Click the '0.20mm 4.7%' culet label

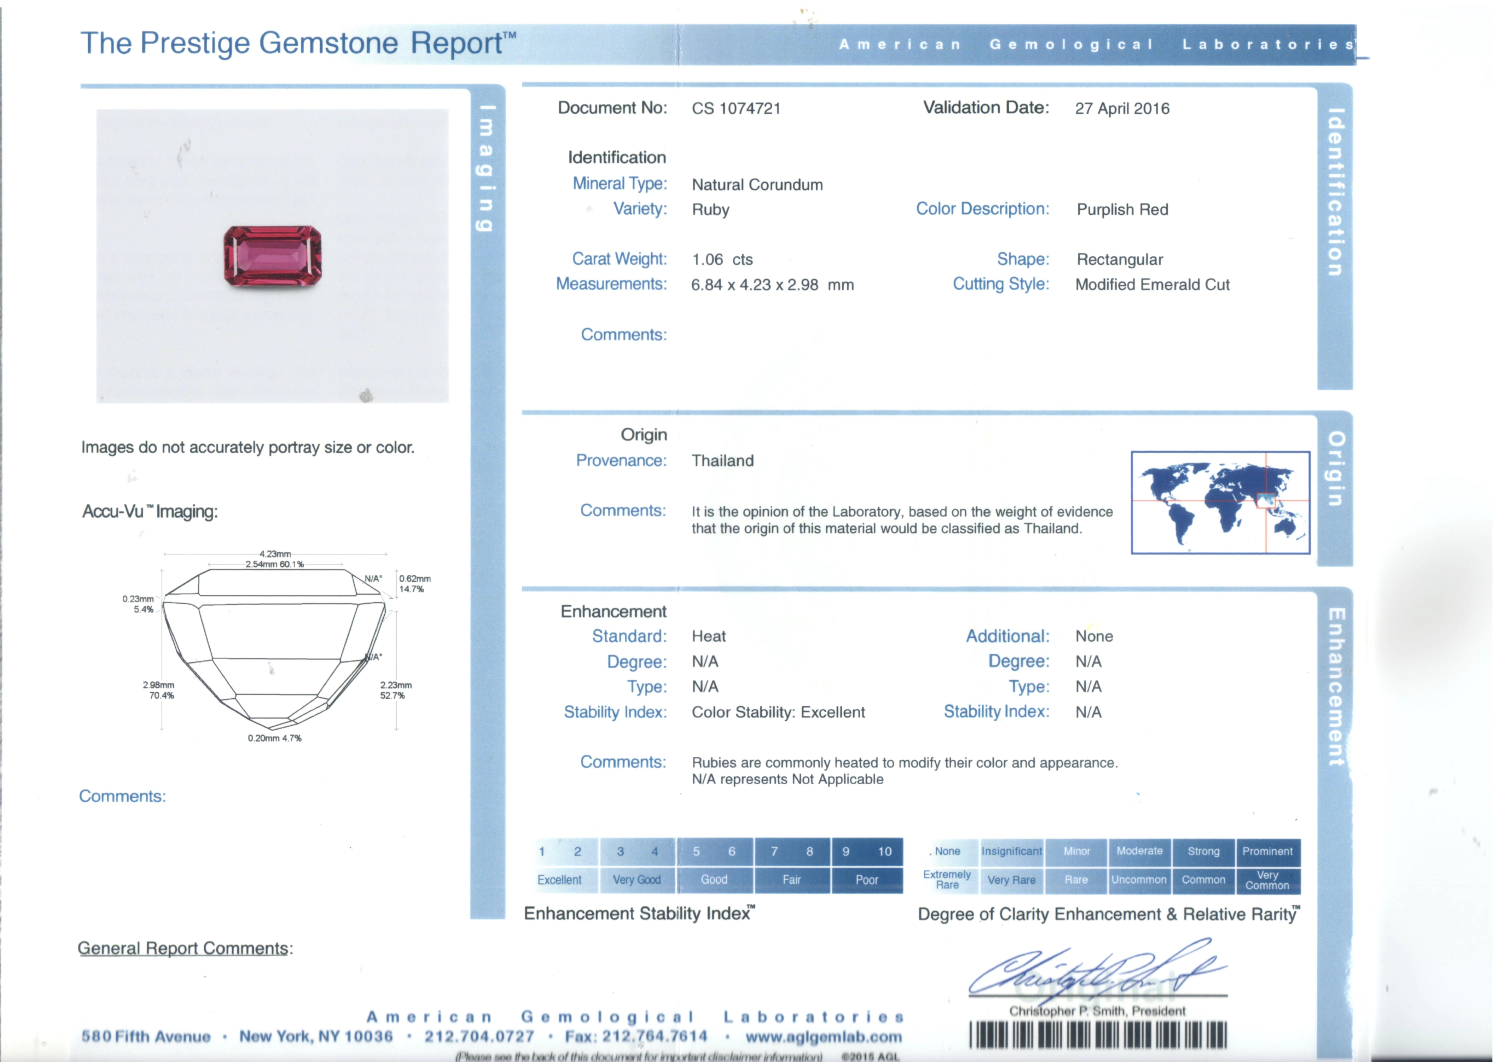point(275,738)
